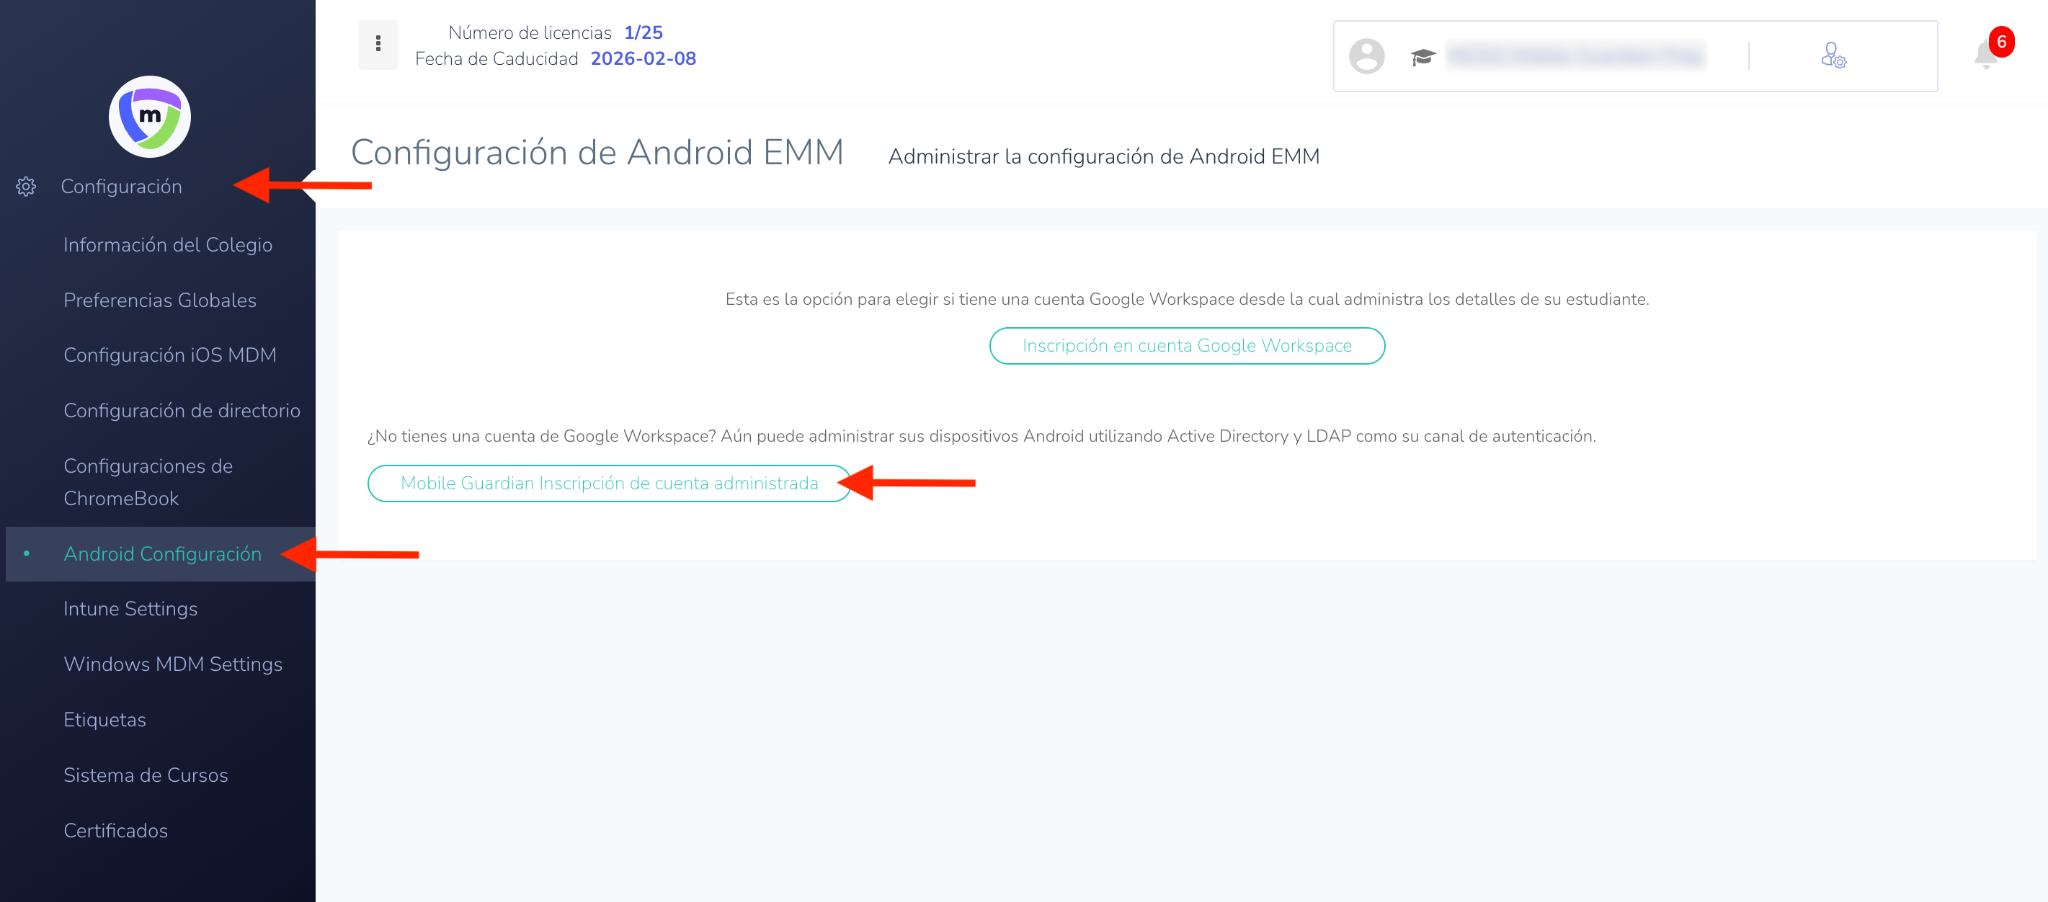Select Preferencias Globales in sidebar

(x=160, y=300)
